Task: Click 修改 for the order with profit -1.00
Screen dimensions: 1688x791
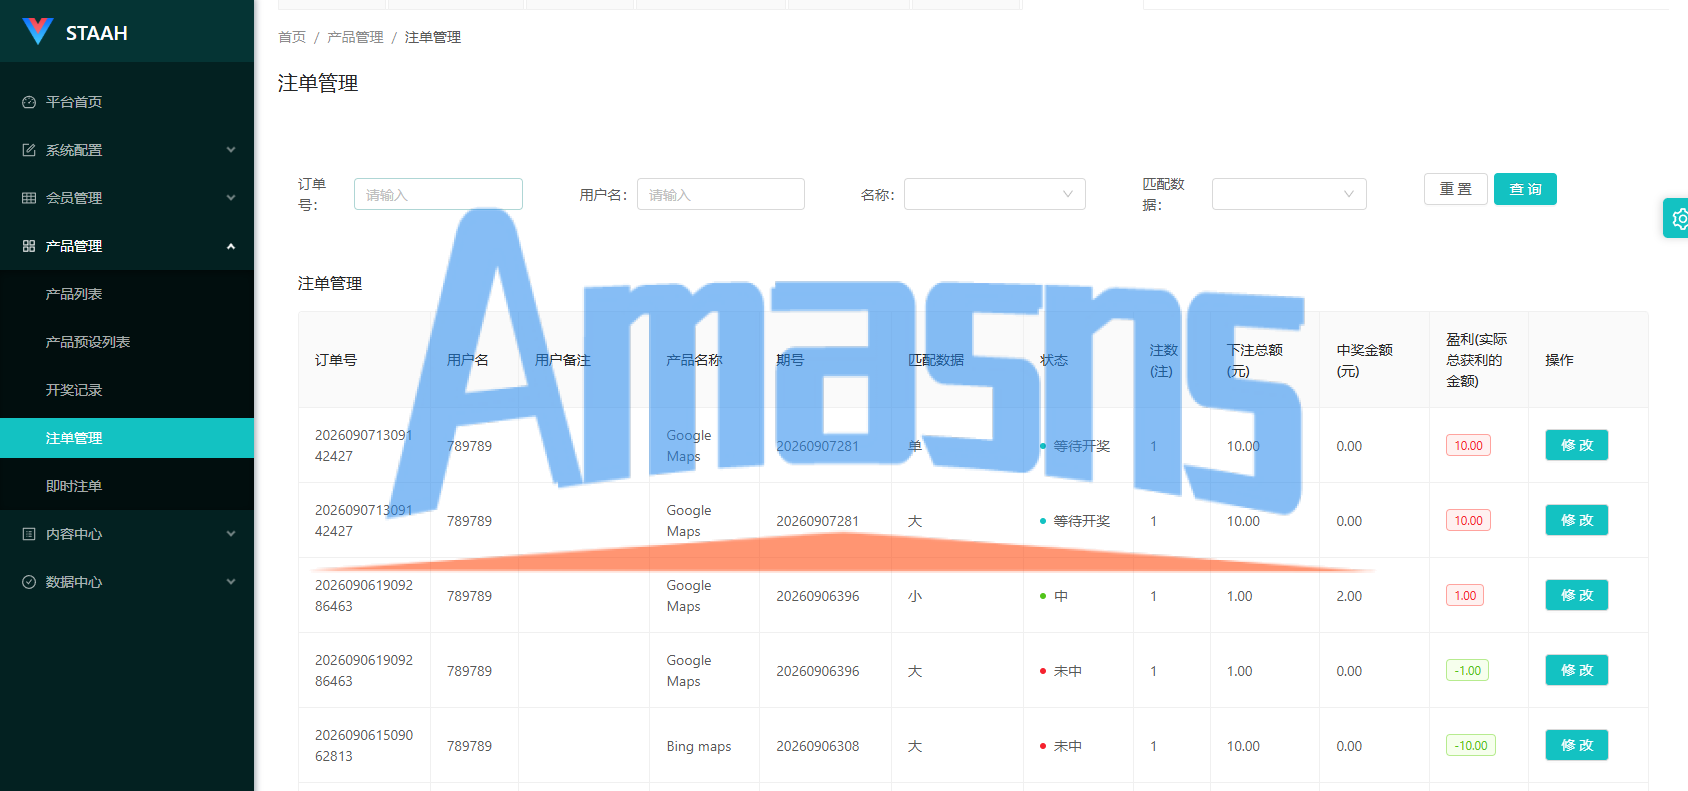Action: tap(1577, 670)
